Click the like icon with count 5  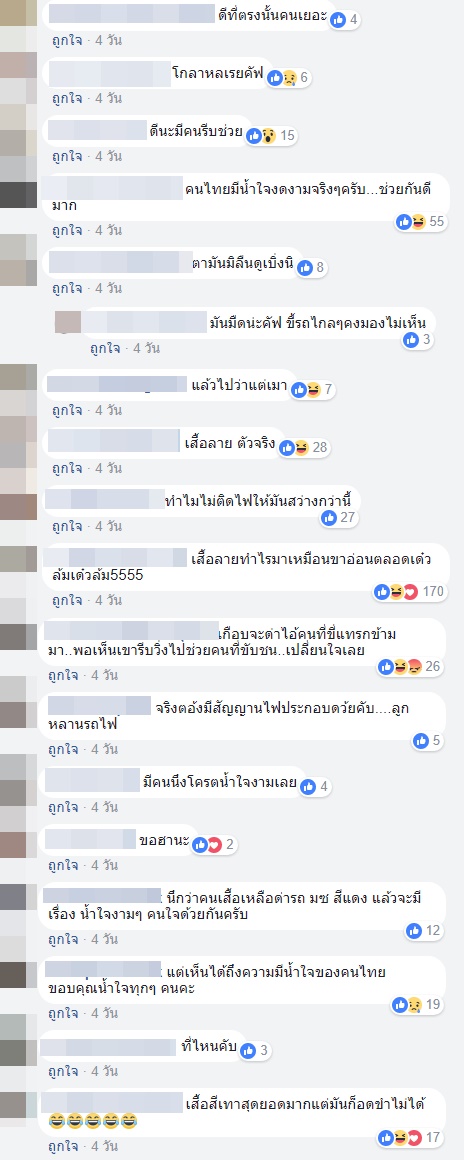pos(421,740)
